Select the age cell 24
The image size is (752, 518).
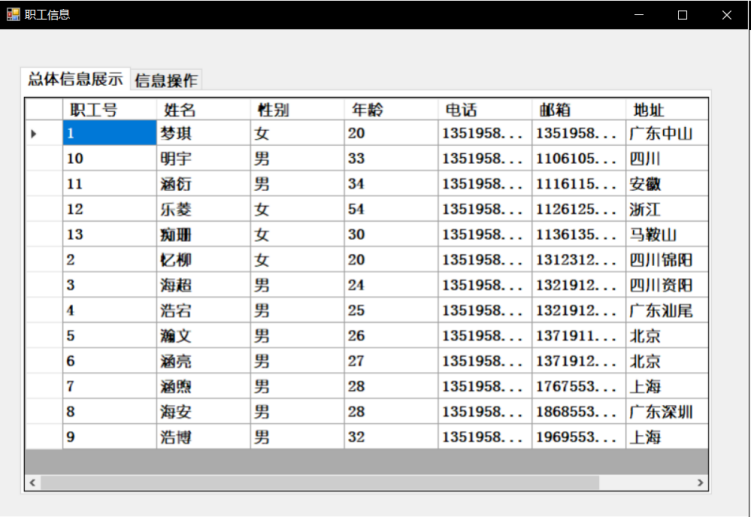(391, 285)
